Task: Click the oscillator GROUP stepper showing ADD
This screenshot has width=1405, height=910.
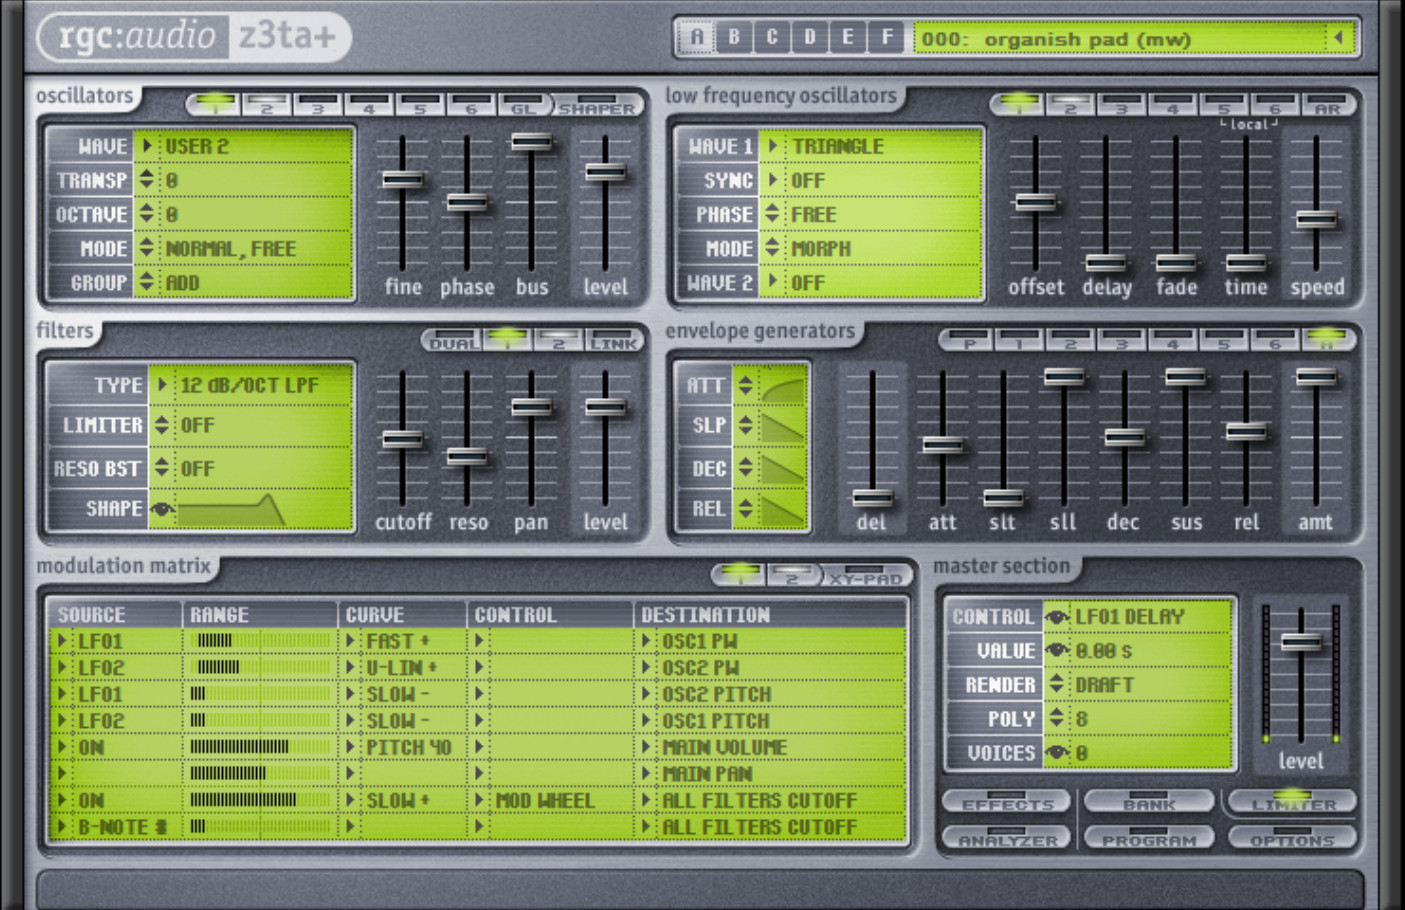Action: tap(147, 282)
